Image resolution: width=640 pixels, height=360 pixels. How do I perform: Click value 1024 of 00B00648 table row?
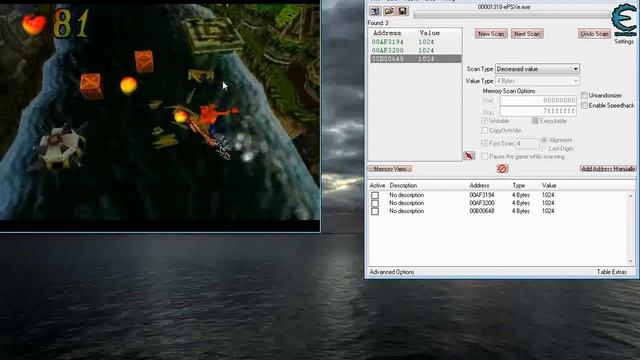pos(548,211)
